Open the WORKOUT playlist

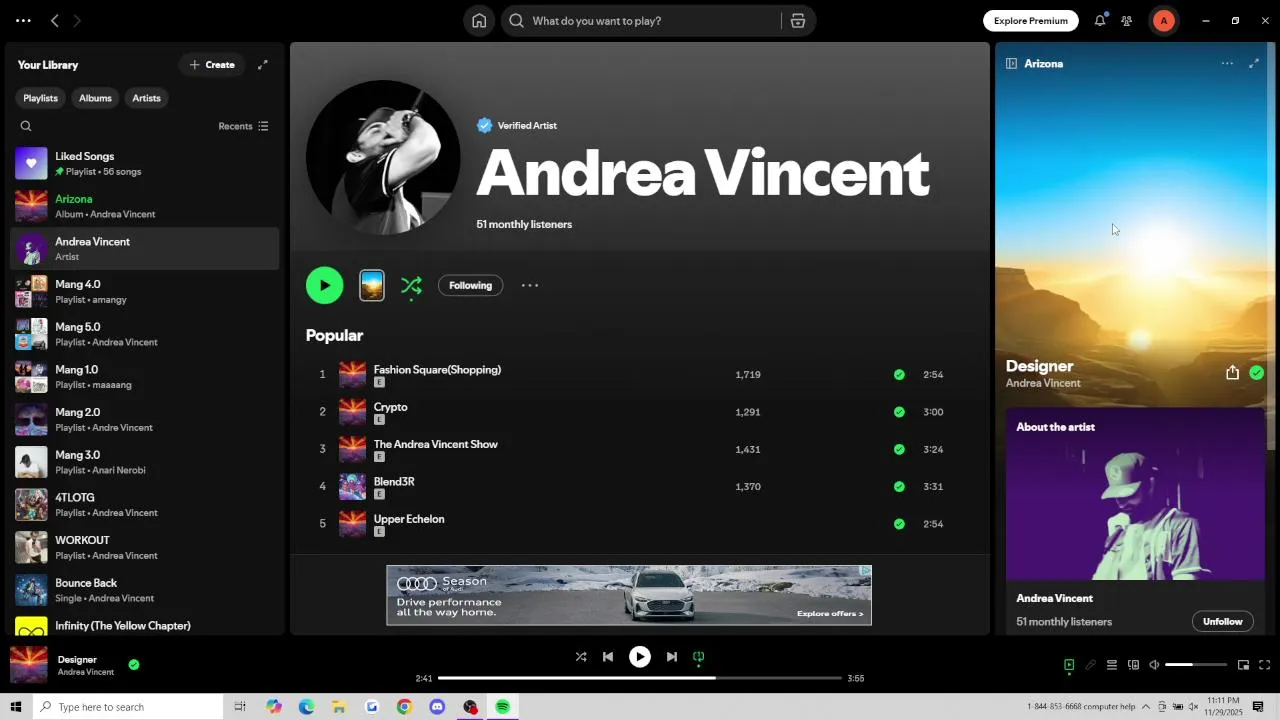click(x=144, y=547)
